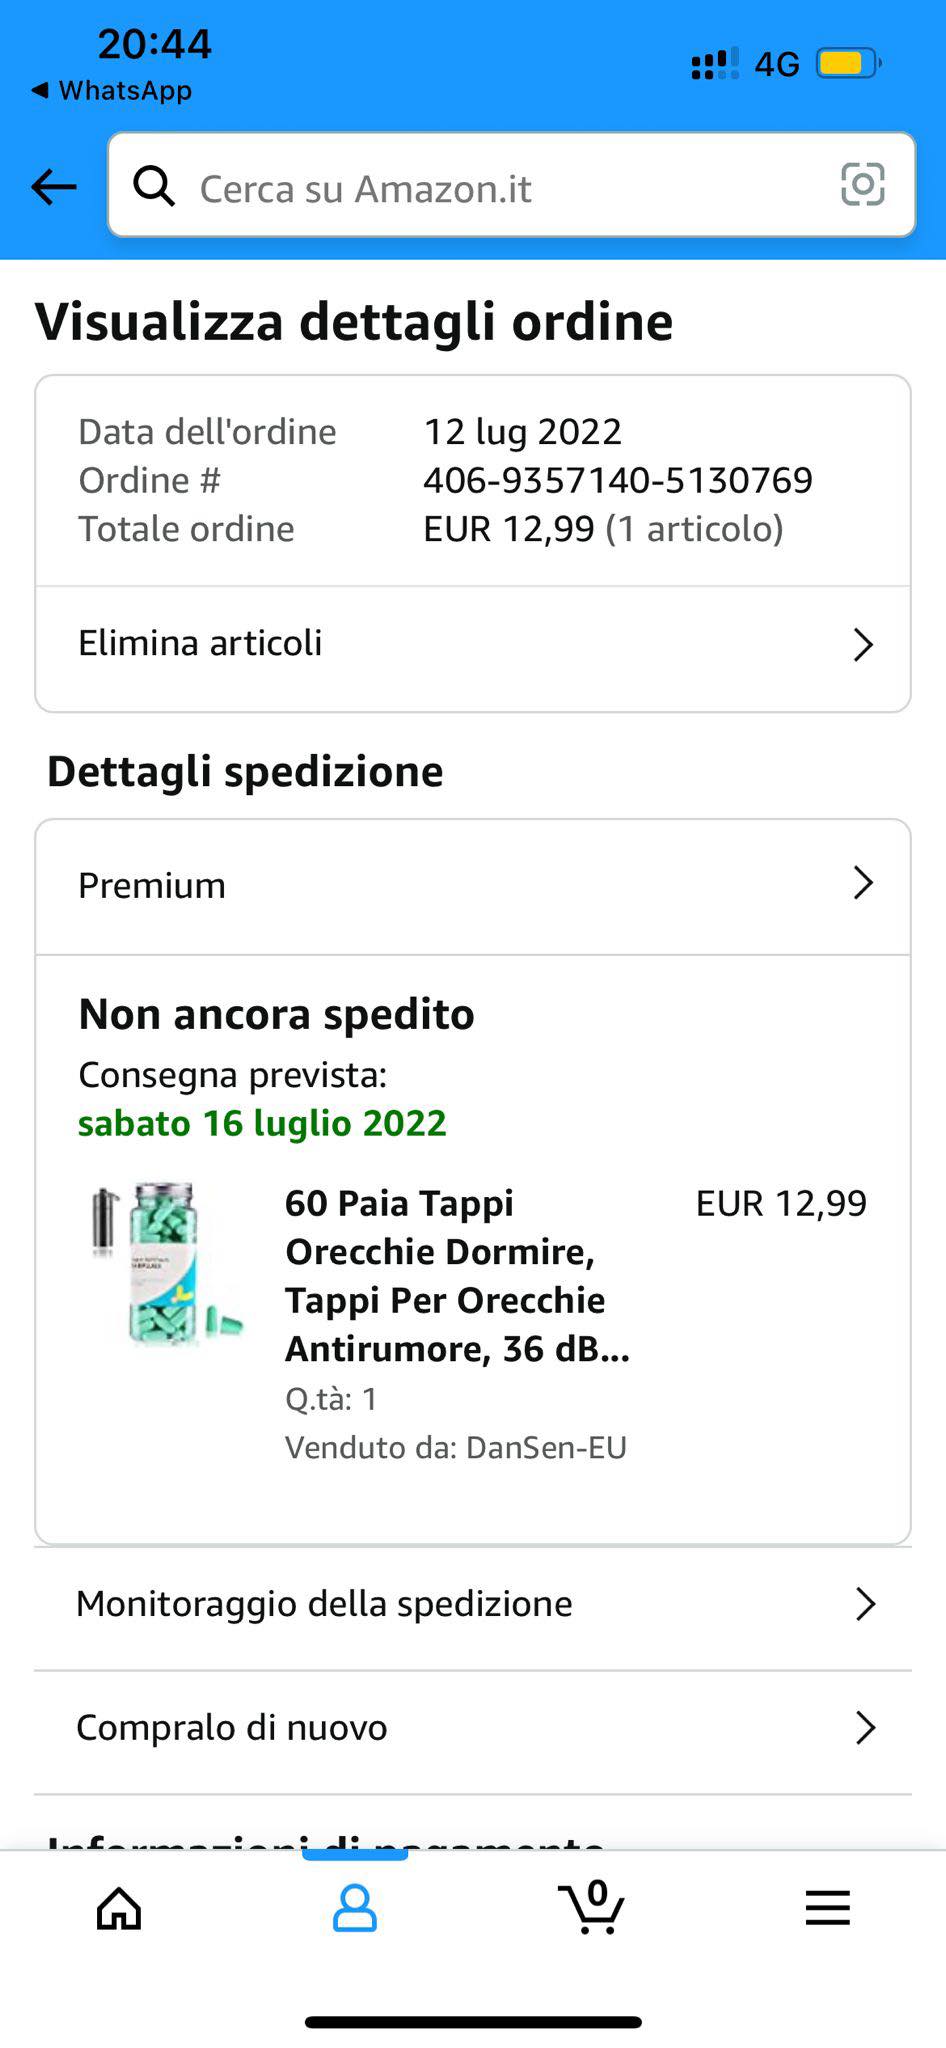The image size is (946, 2048).
Task: Open the shopping cart icon
Action: point(592,1907)
